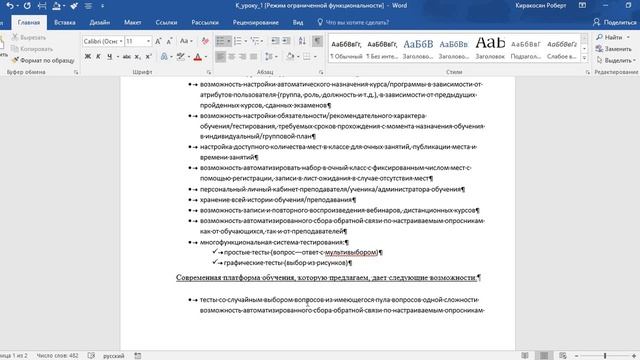Switch to the Вставка tab

[x=64, y=22]
